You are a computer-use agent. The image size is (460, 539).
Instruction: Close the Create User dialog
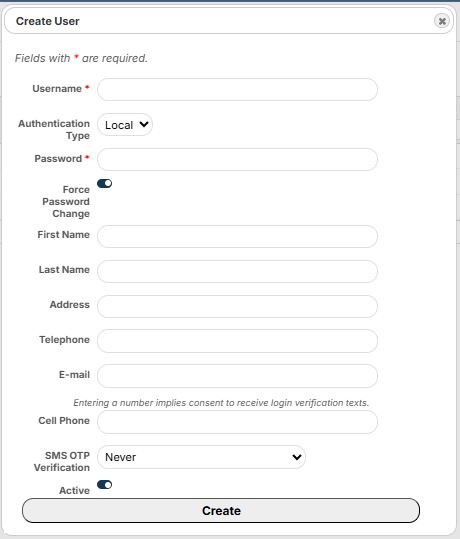pos(442,21)
